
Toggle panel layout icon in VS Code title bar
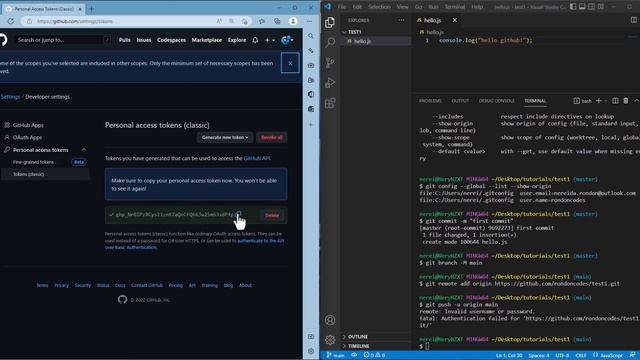pyautogui.click(x=582, y=7)
